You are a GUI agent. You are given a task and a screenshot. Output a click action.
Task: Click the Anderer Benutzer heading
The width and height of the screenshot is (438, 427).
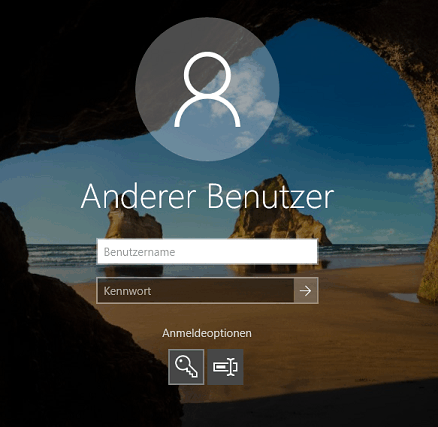click(x=207, y=196)
